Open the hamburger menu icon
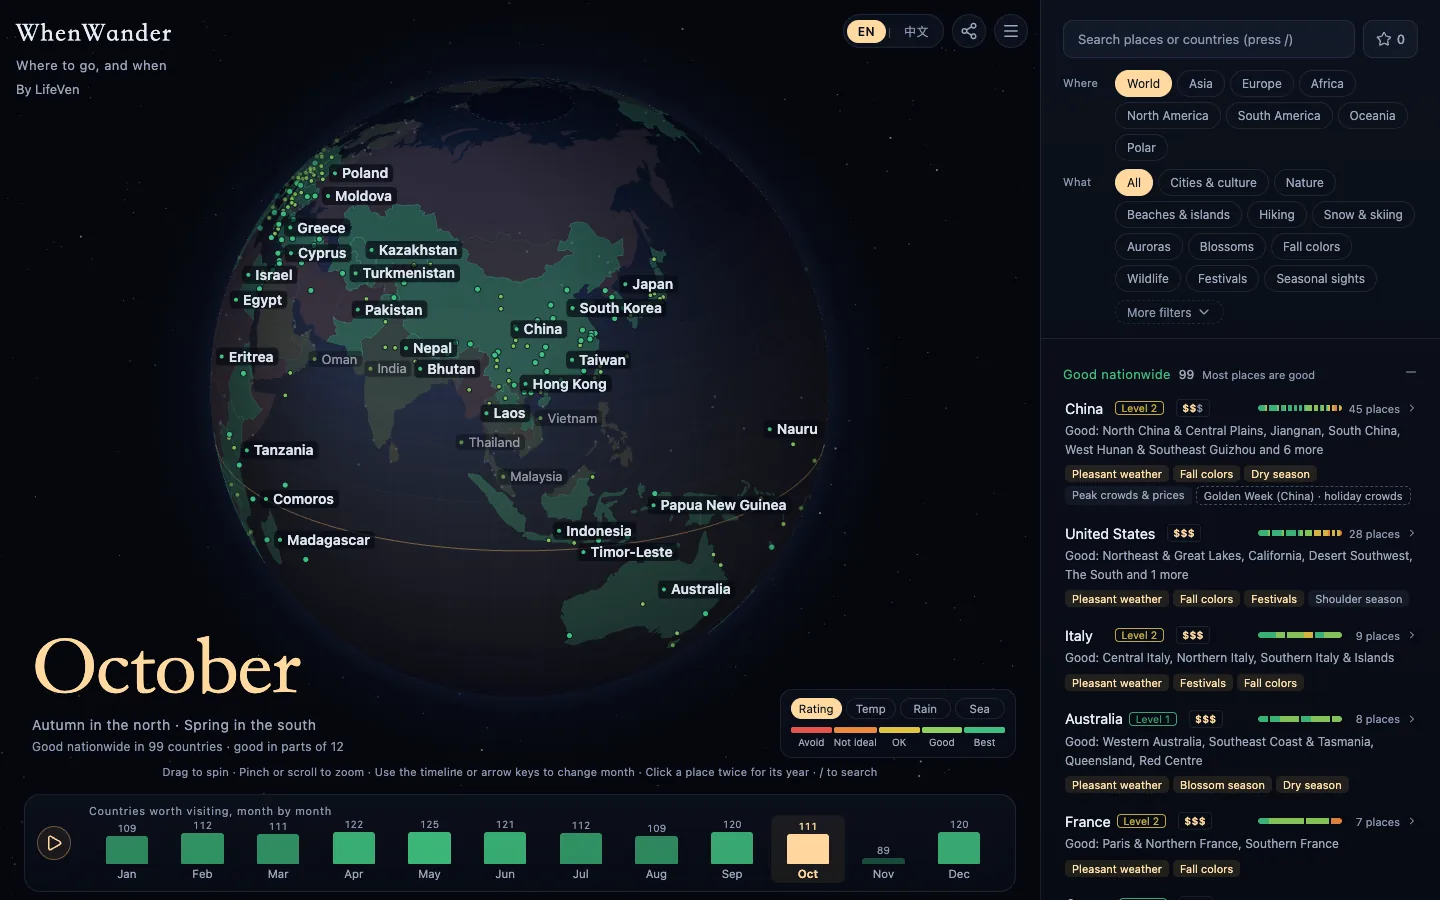 point(1011,31)
